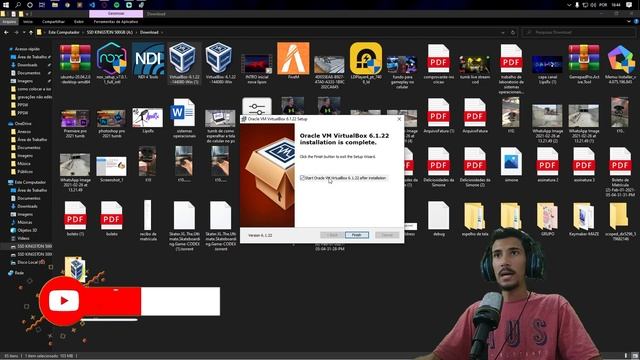Open the Início ribbon tab

(28, 22)
